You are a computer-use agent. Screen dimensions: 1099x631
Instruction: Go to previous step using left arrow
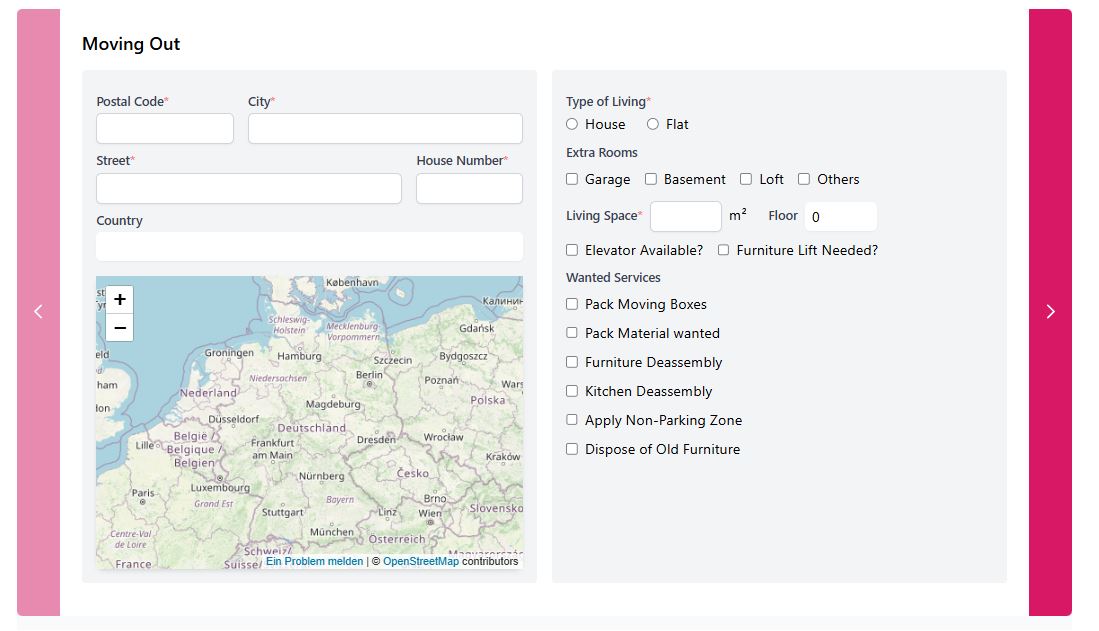tap(39, 312)
